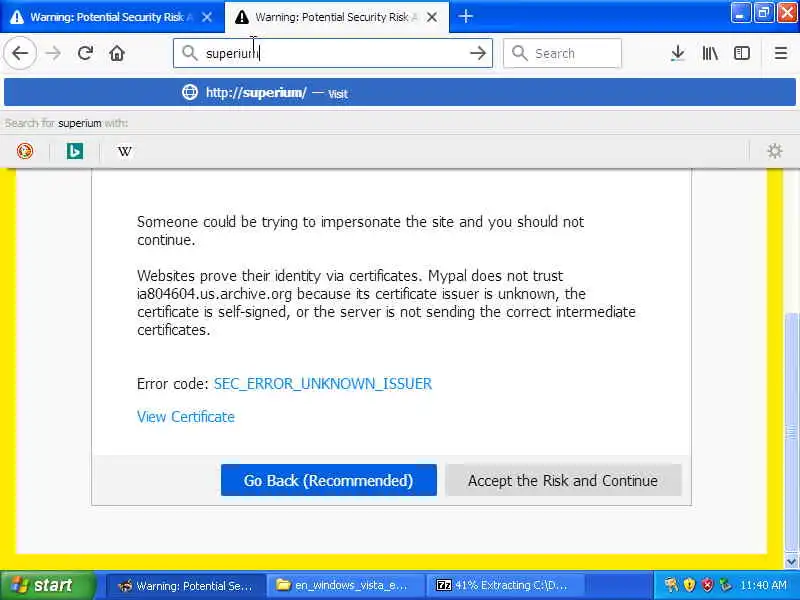Select the second Warning: Potential Security Risk tab
Viewport: 800px width, 600px height.
[x=337, y=17]
